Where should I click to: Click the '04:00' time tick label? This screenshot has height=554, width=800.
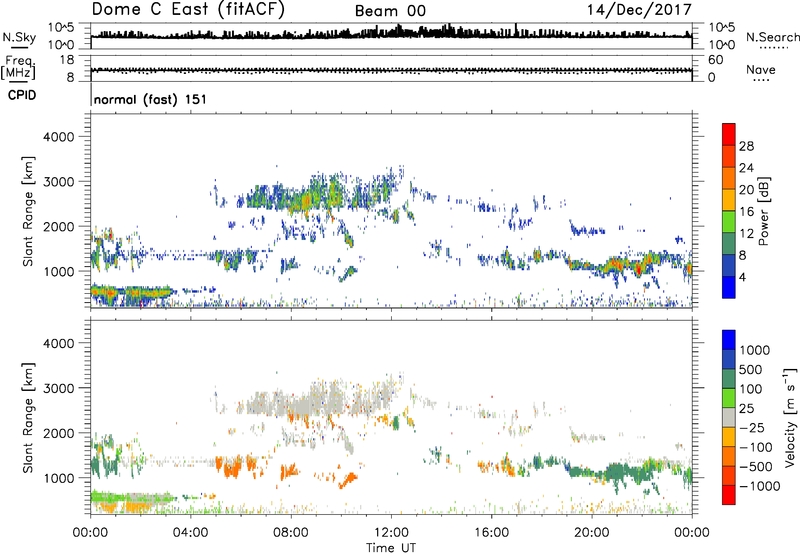(x=190, y=532)
